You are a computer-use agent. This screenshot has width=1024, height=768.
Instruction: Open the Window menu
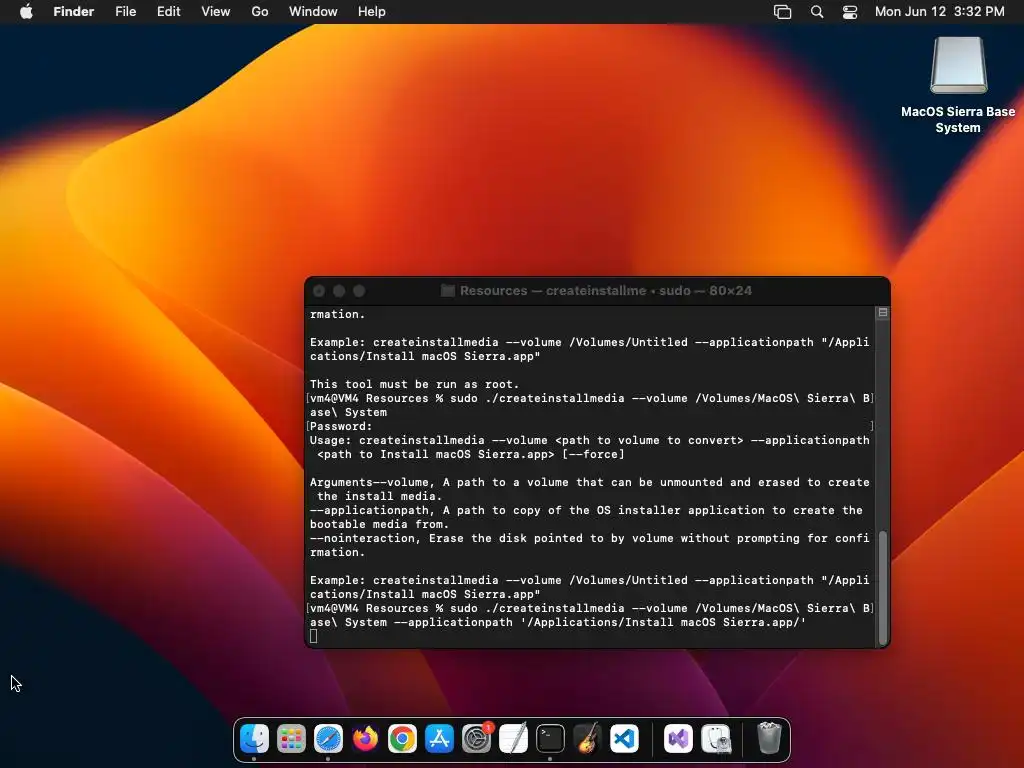tap(313, 11)
